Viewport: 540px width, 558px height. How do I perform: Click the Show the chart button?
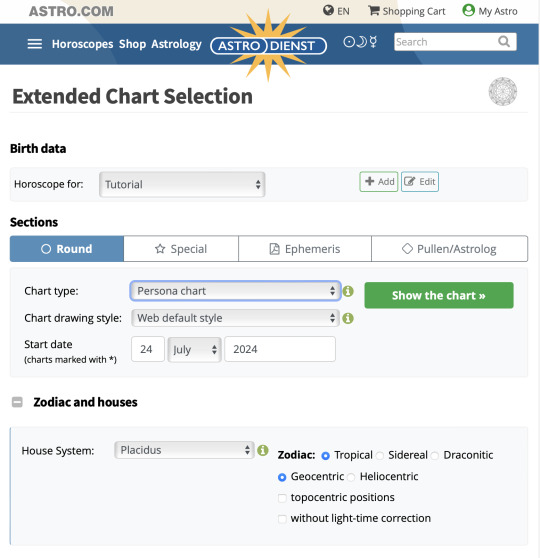(439, 295)
